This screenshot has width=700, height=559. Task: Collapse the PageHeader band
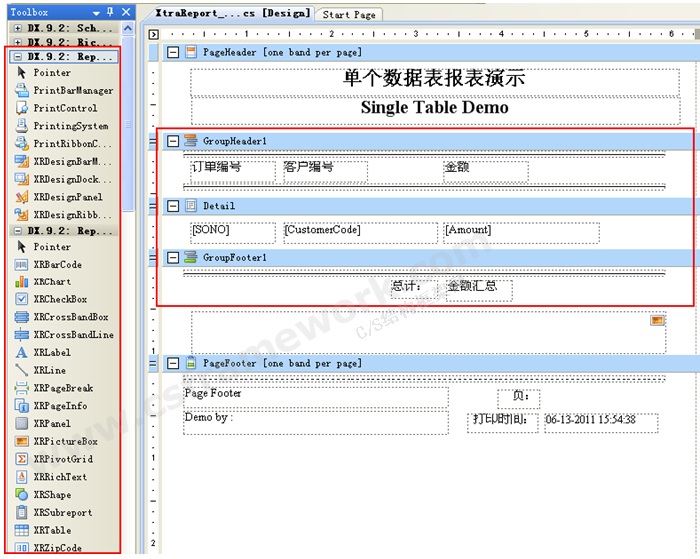coord(173,51)
